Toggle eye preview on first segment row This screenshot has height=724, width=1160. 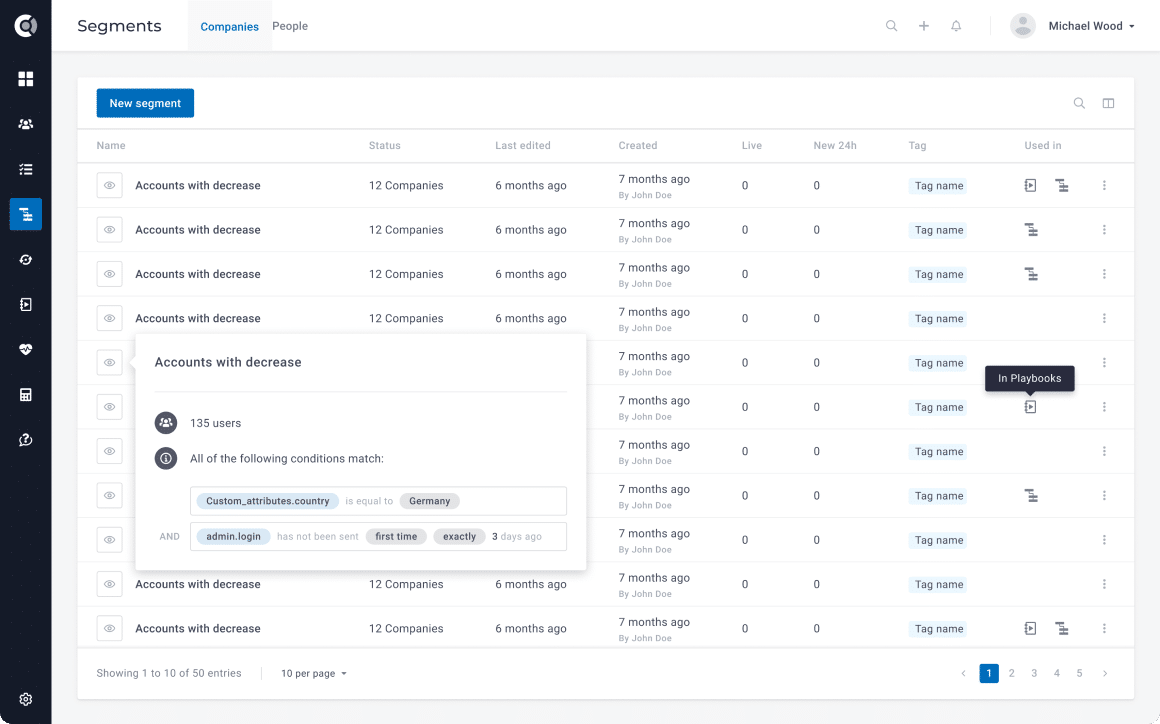[110, 186]
